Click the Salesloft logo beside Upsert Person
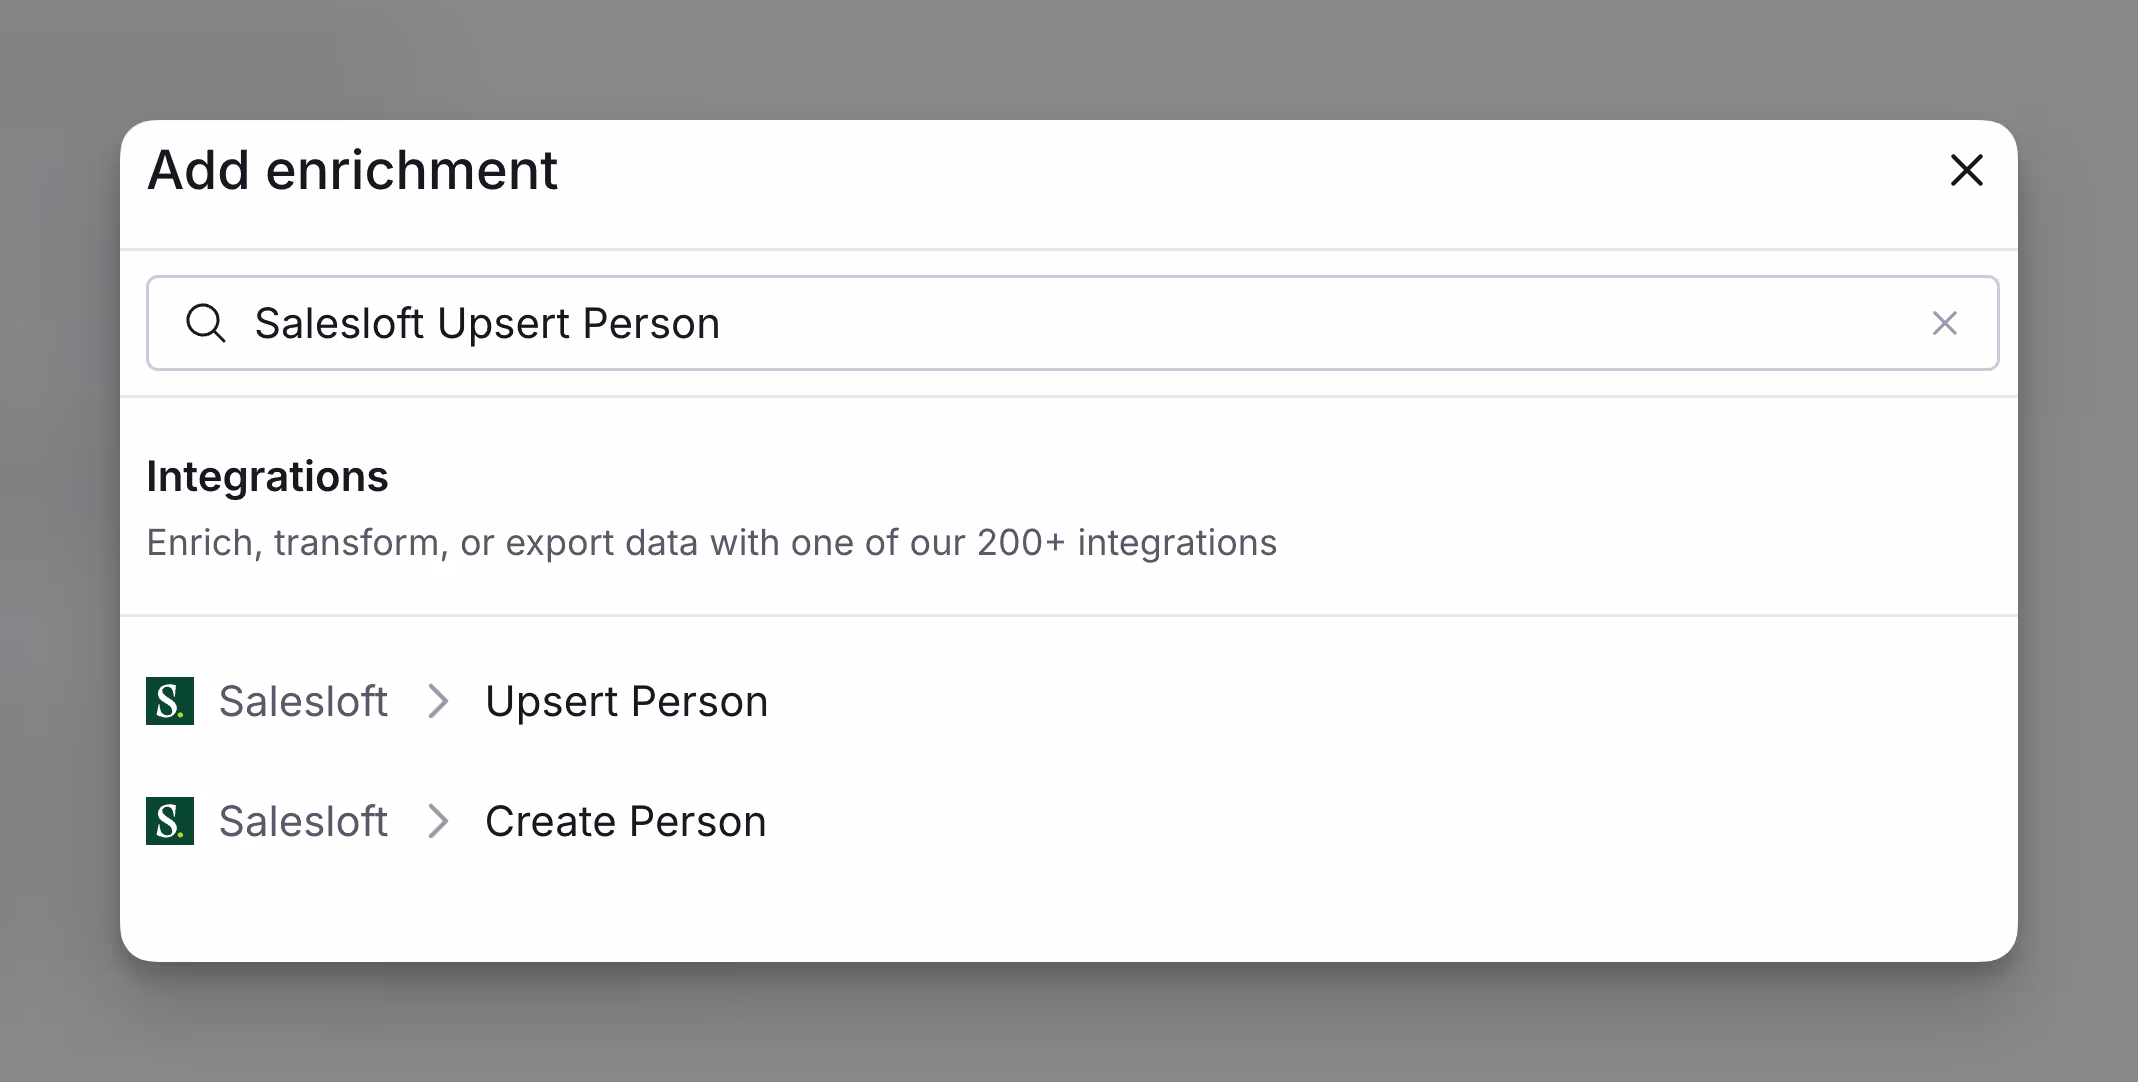The image size is (2138, 1082). click(170, 701)
